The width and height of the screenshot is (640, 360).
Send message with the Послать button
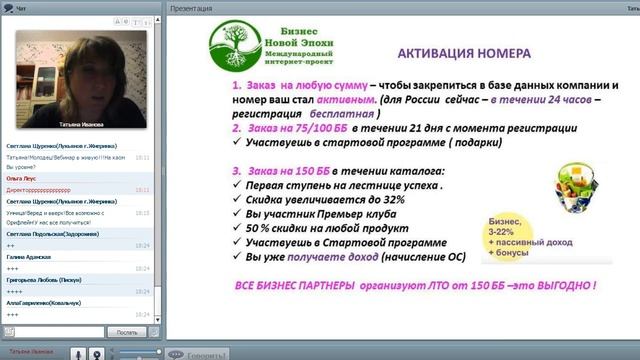tap(127, 332)
